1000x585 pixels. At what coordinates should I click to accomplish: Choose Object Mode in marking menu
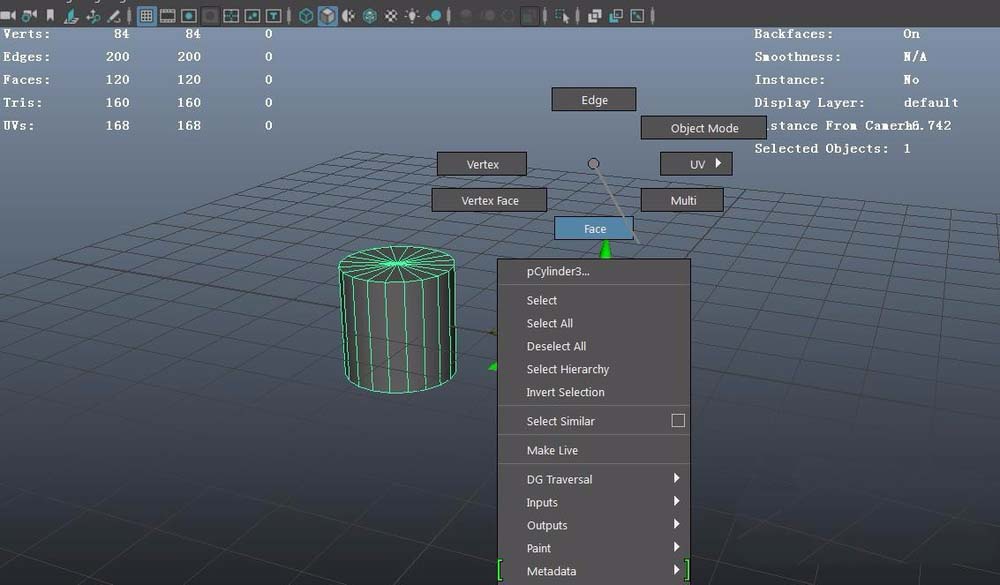(x=704, y=128)
